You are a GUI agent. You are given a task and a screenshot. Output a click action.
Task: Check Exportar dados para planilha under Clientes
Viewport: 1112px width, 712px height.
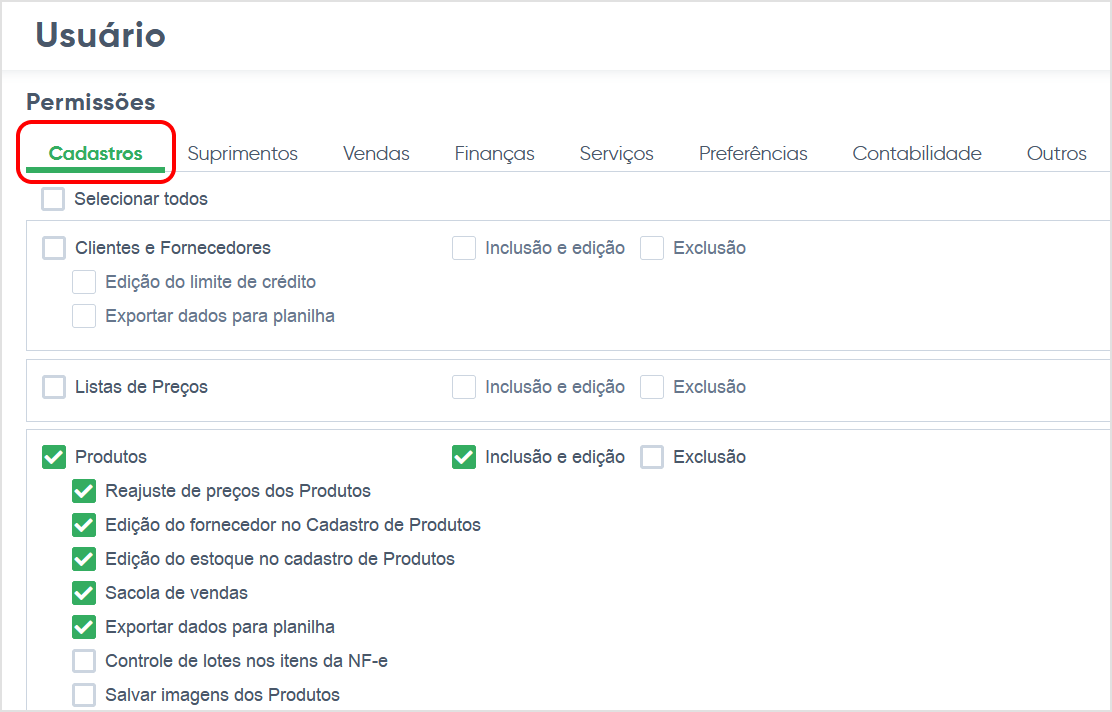[84, 316]
